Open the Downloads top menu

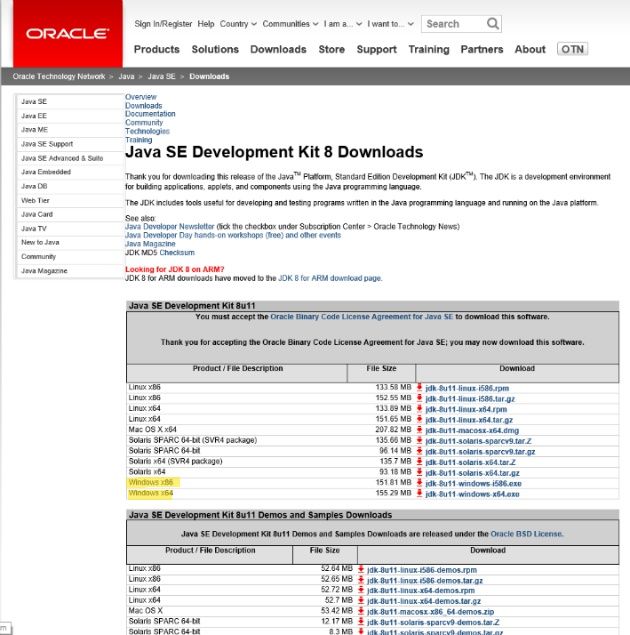(278, 49)
